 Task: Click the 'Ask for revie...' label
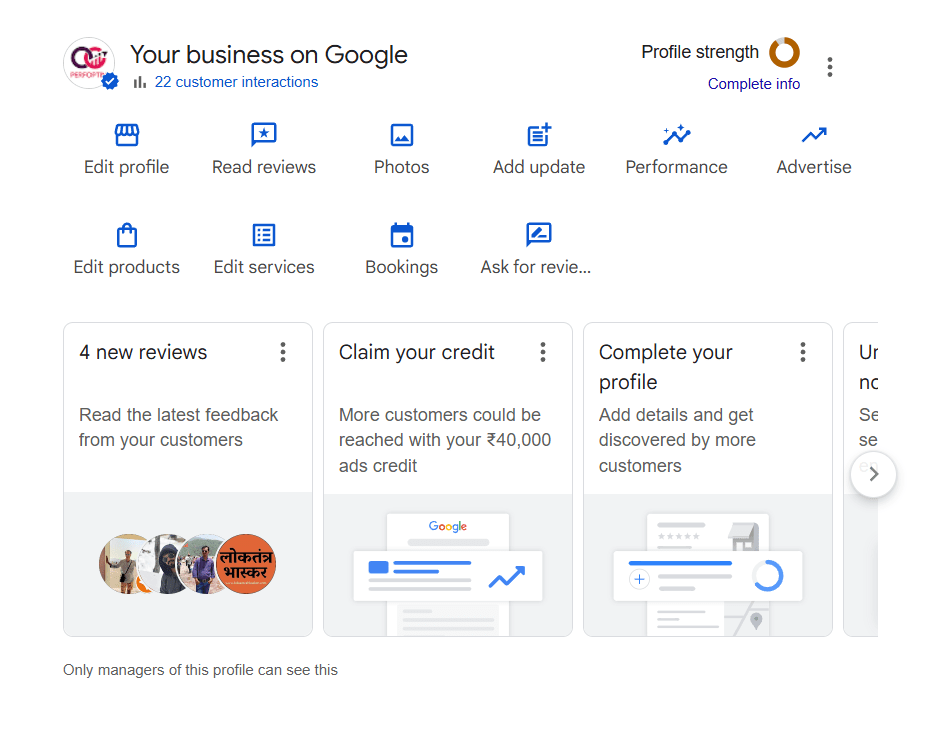536,267
